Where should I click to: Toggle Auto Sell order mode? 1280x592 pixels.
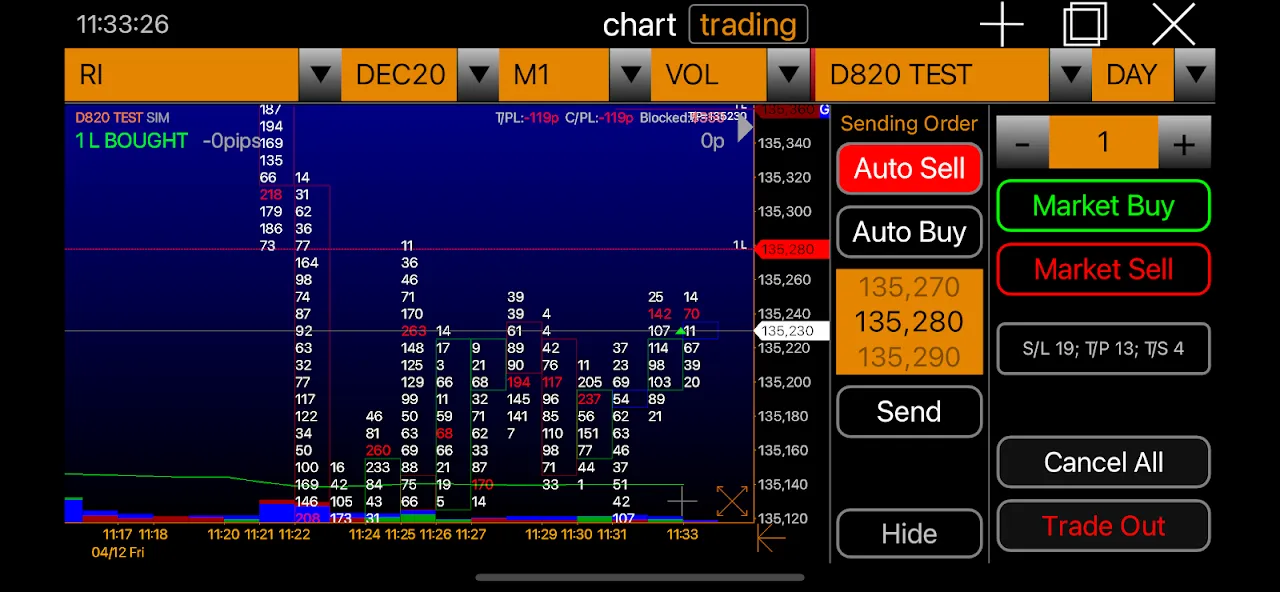pos(909,168)
